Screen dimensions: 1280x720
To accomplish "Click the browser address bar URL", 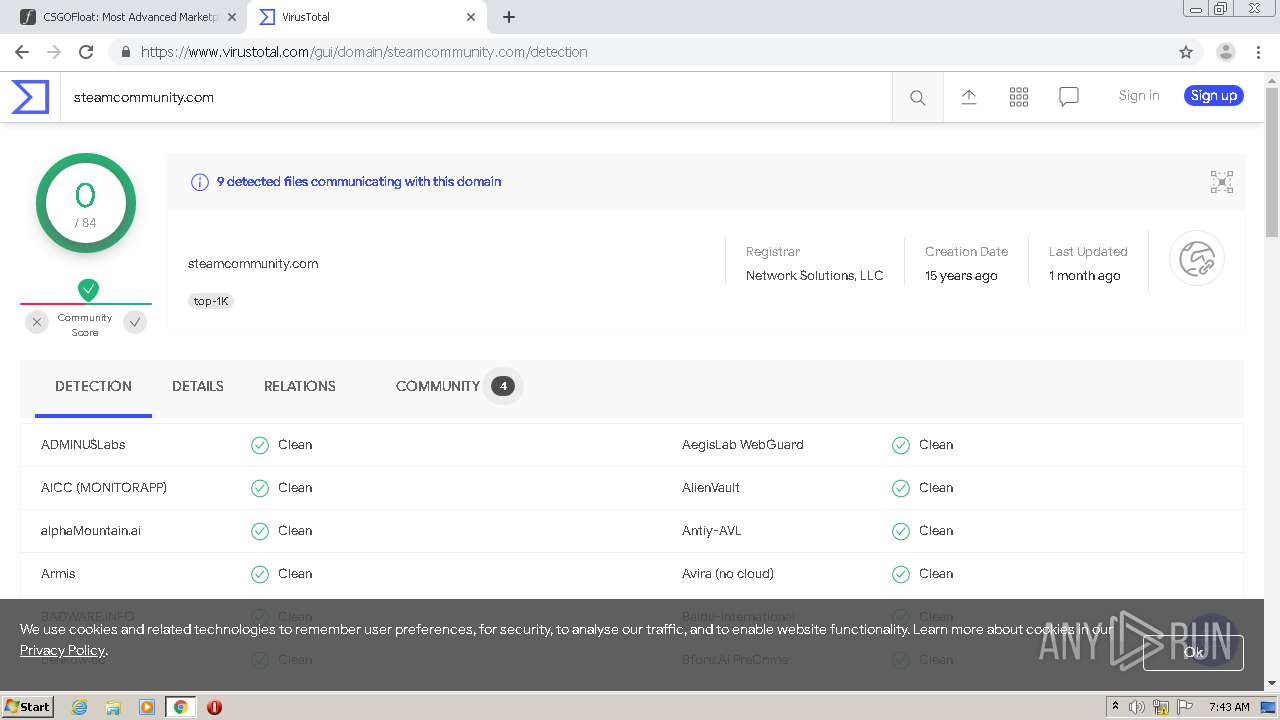I will tap(364, 52).
